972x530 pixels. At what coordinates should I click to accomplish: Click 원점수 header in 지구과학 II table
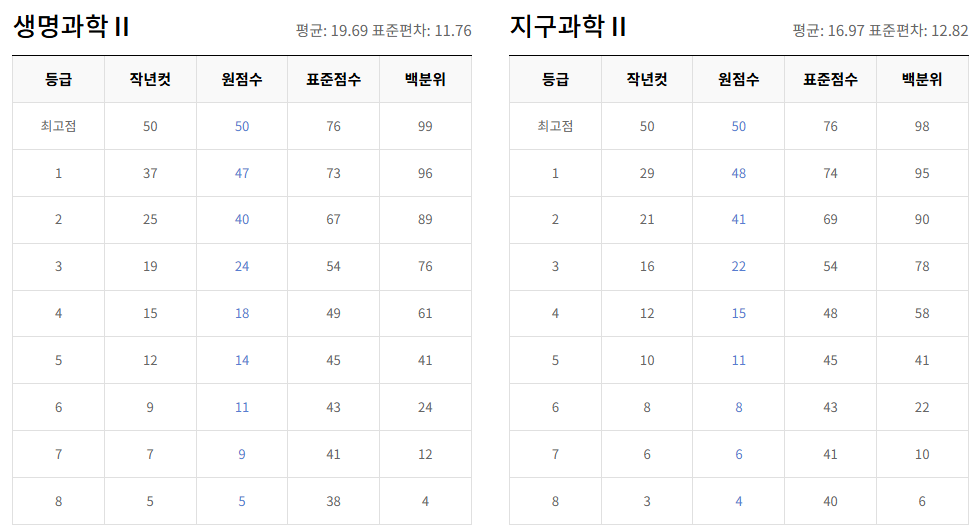click(x=739, y=79)
